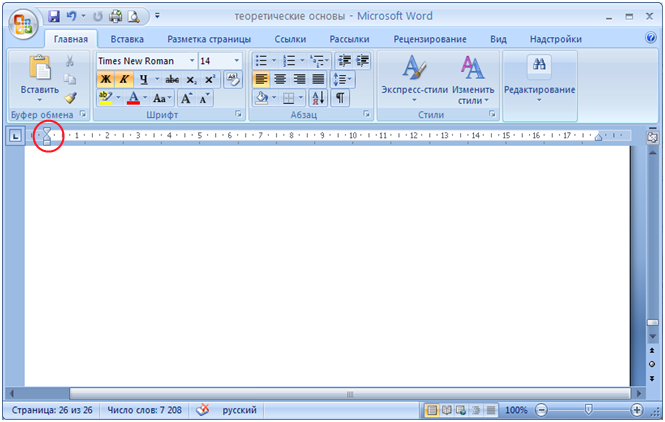Open the Надстройки tab
The image size is (665, 422).
556,39
